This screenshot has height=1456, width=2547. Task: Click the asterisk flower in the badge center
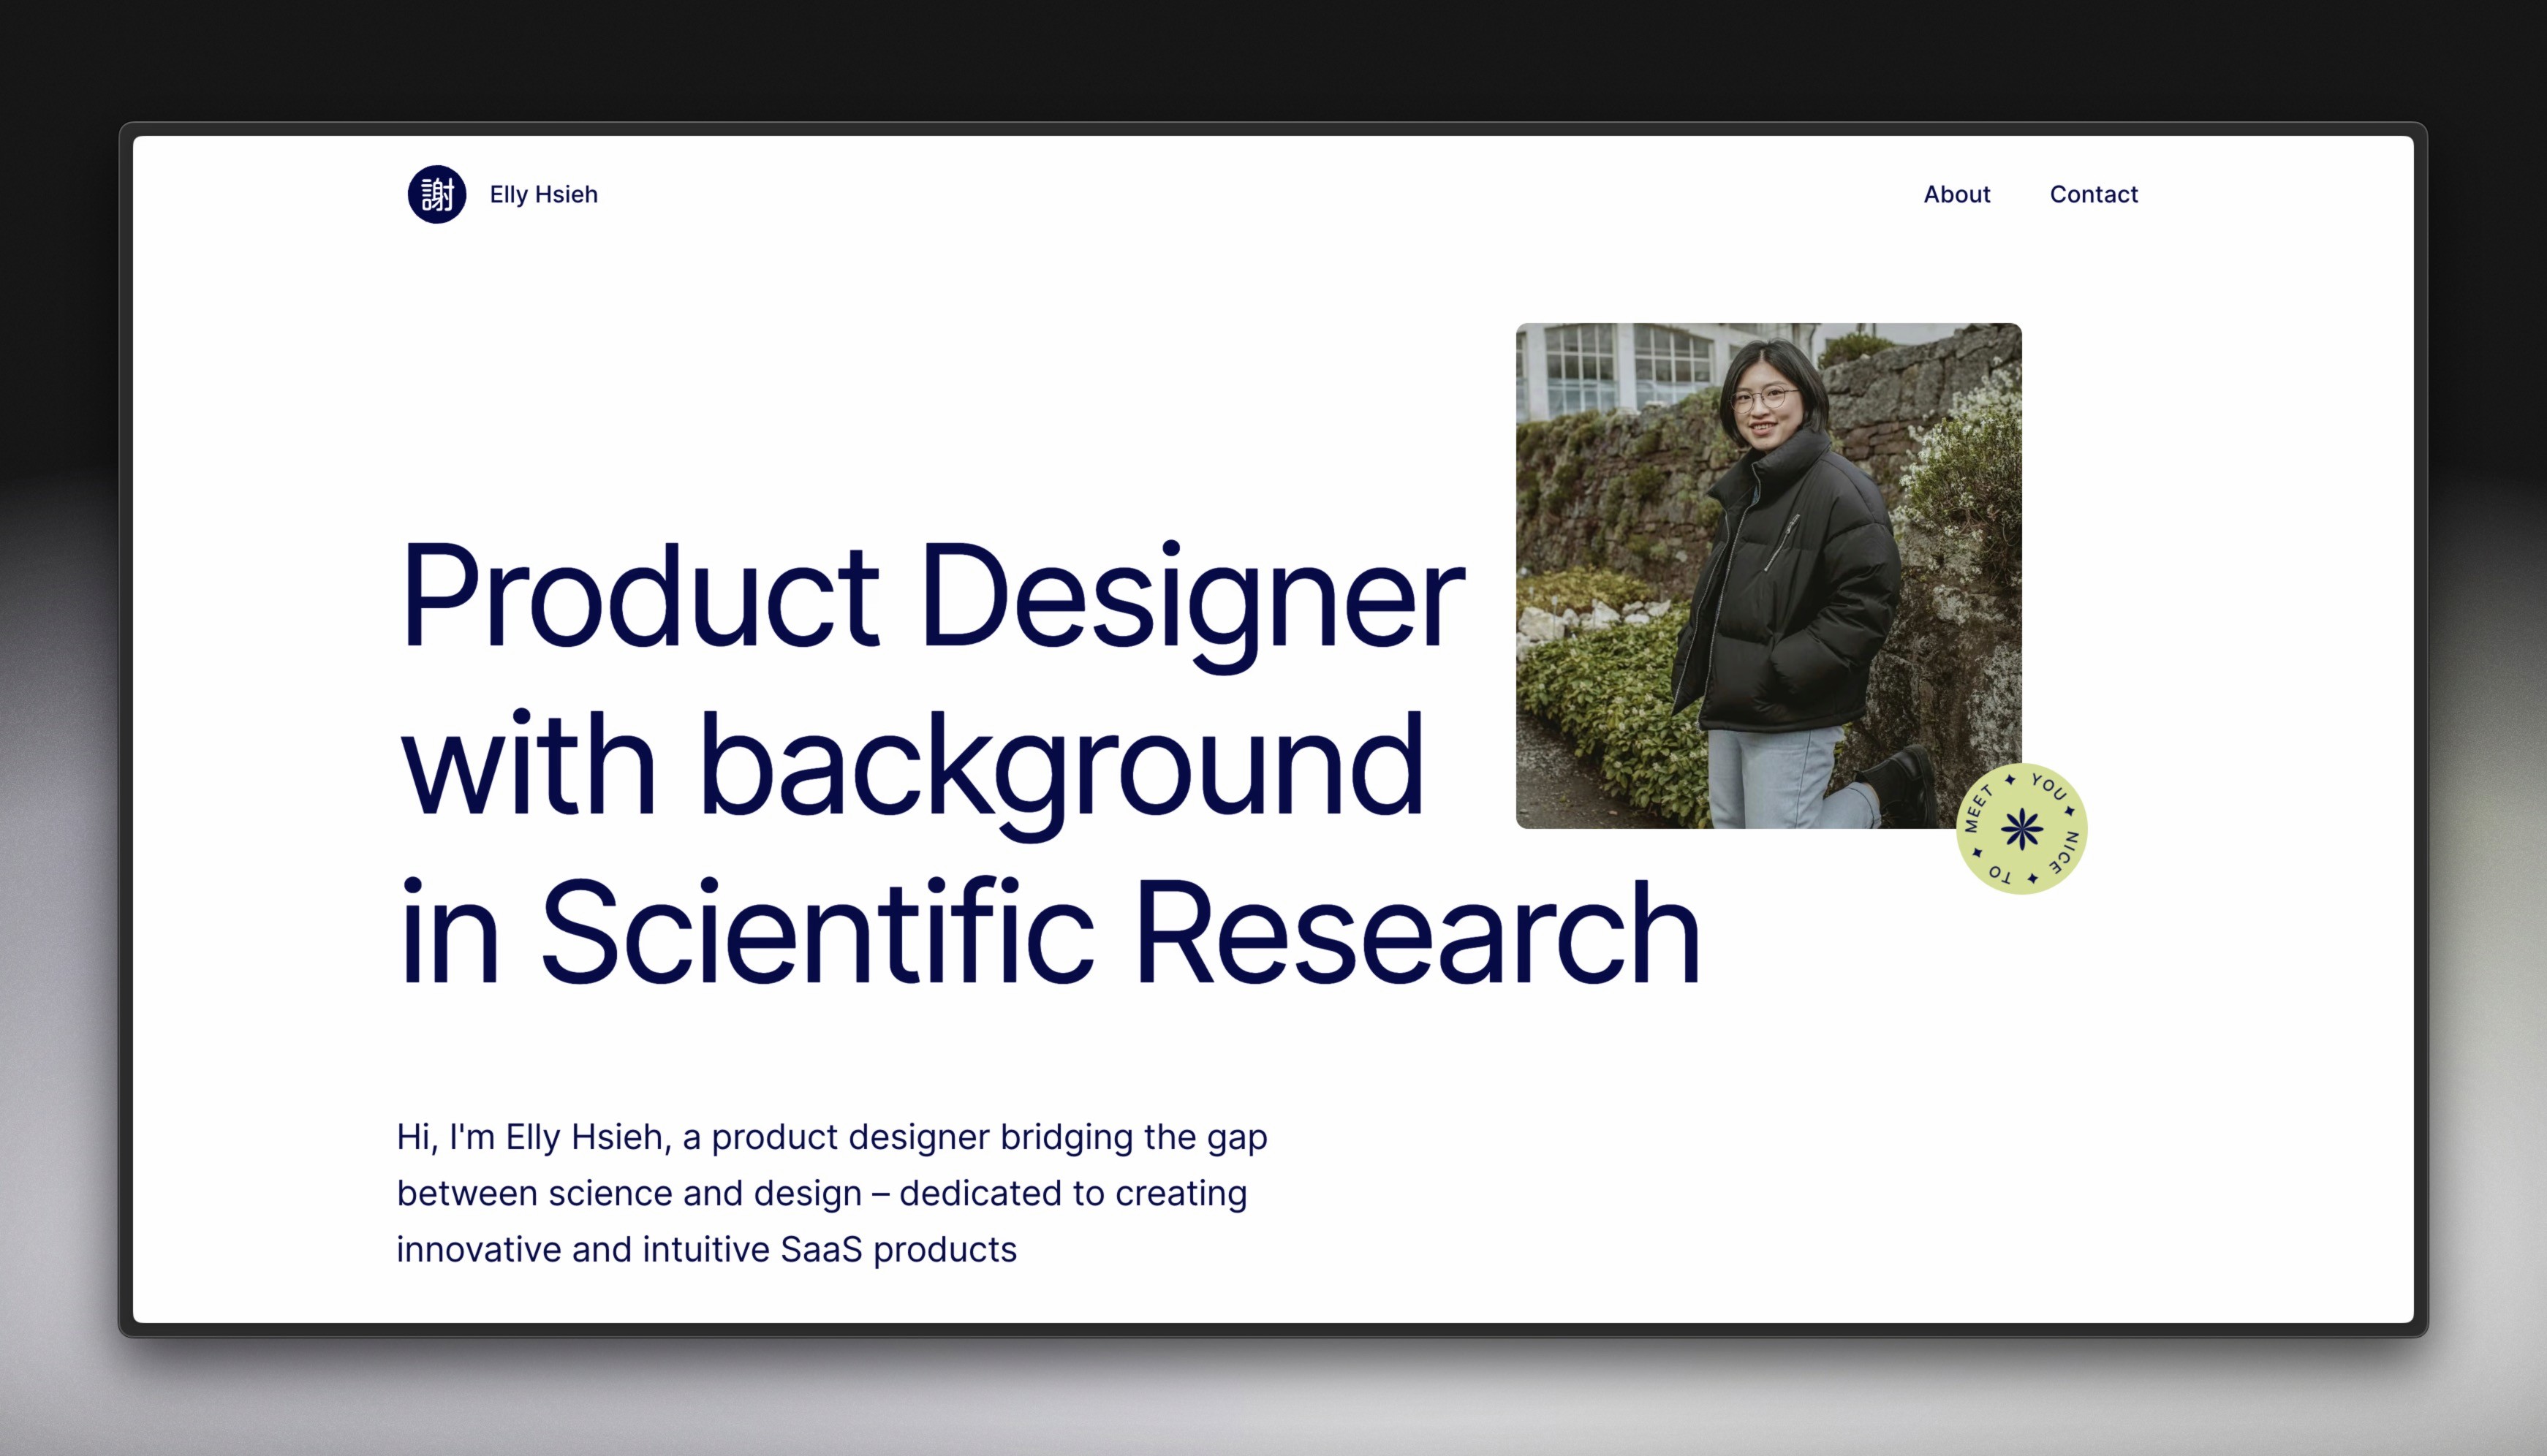click(2021, 829)
